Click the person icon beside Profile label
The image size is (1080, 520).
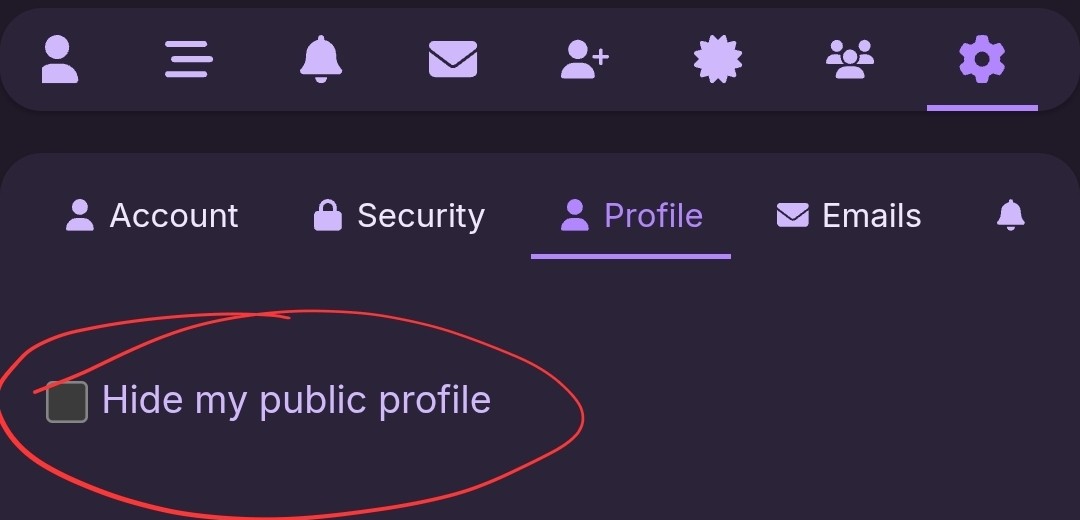tap(575, 215)
